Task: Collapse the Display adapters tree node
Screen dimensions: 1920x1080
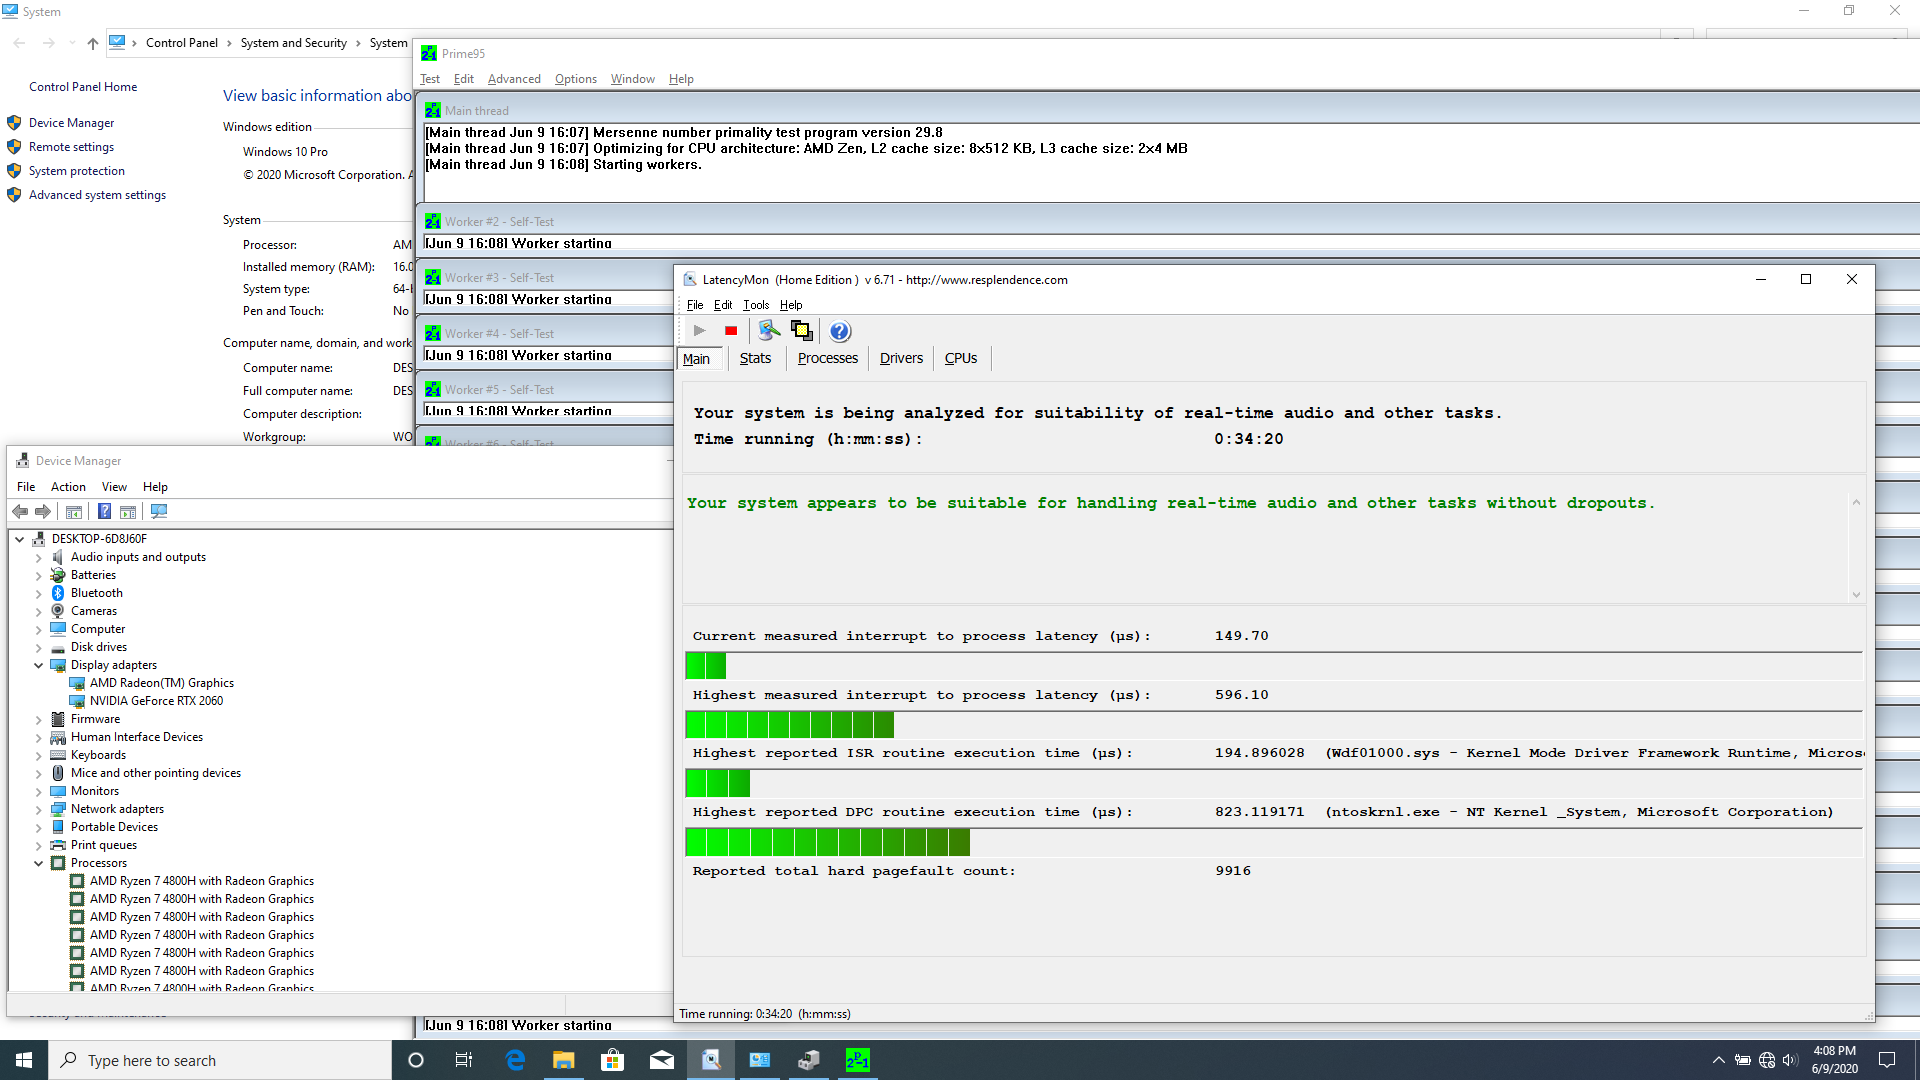Action: [x=39, y=665]
